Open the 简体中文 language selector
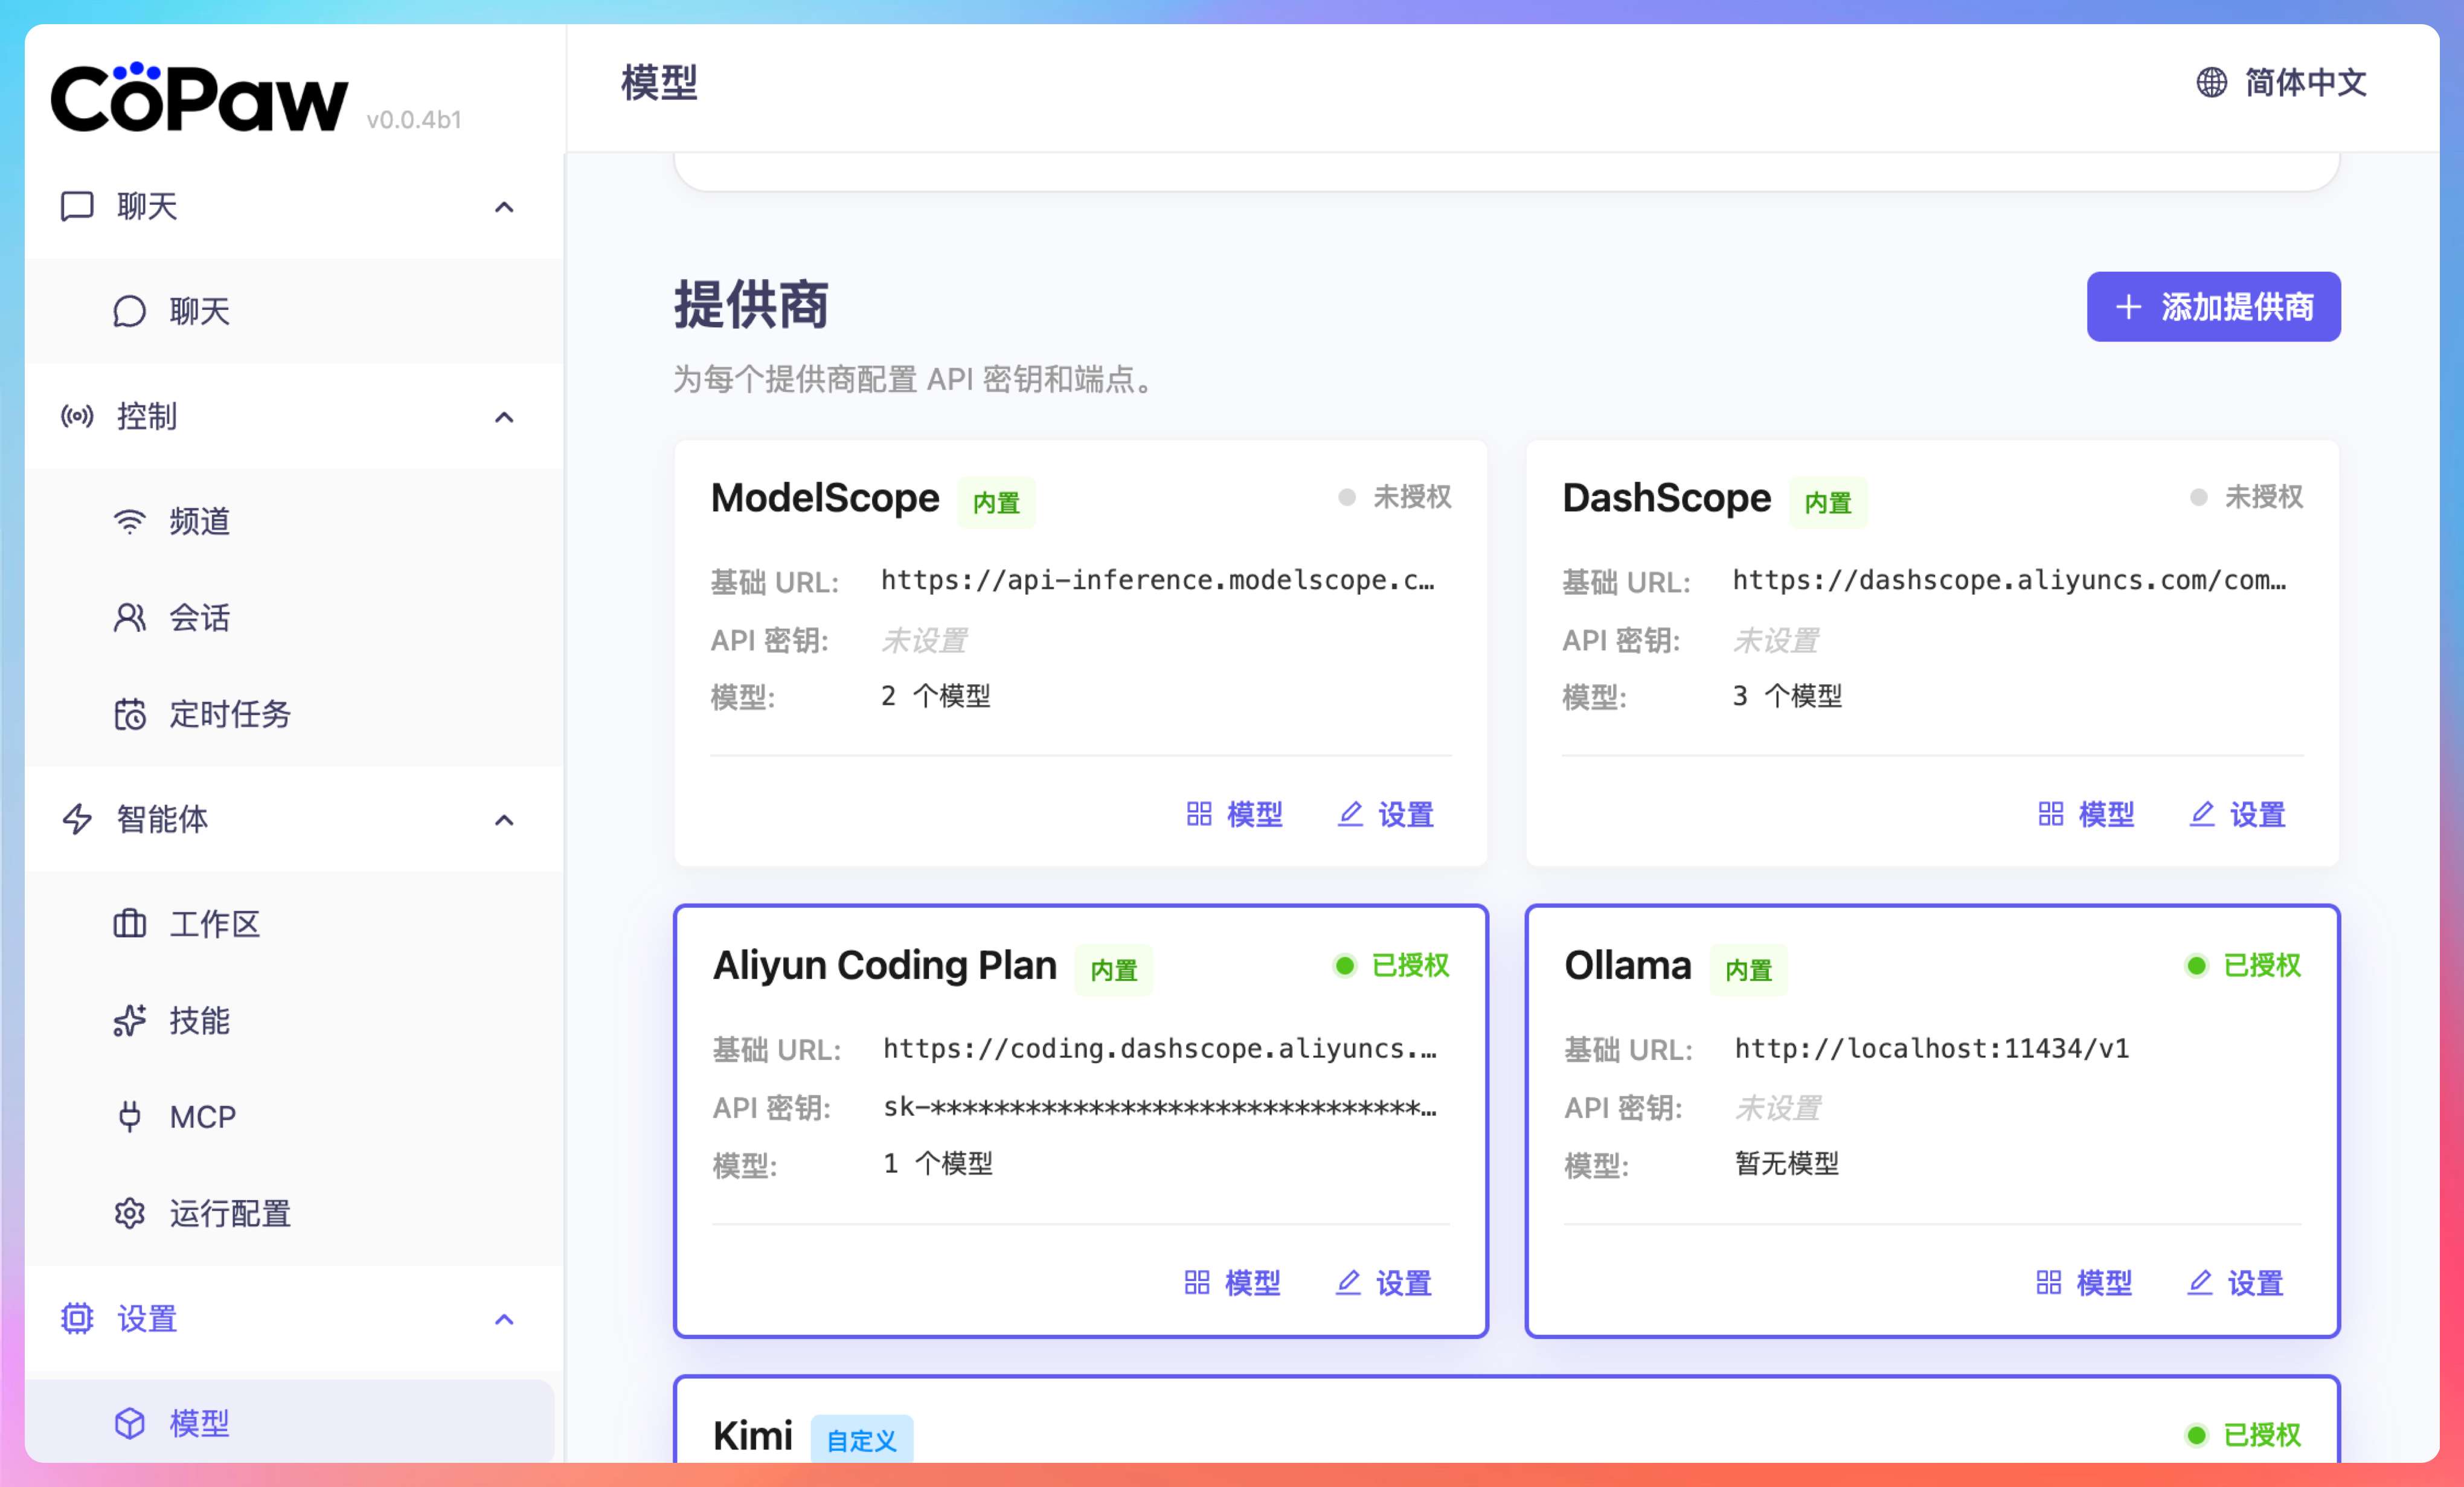The image size is (2464, 1487). coord(2304,83)
